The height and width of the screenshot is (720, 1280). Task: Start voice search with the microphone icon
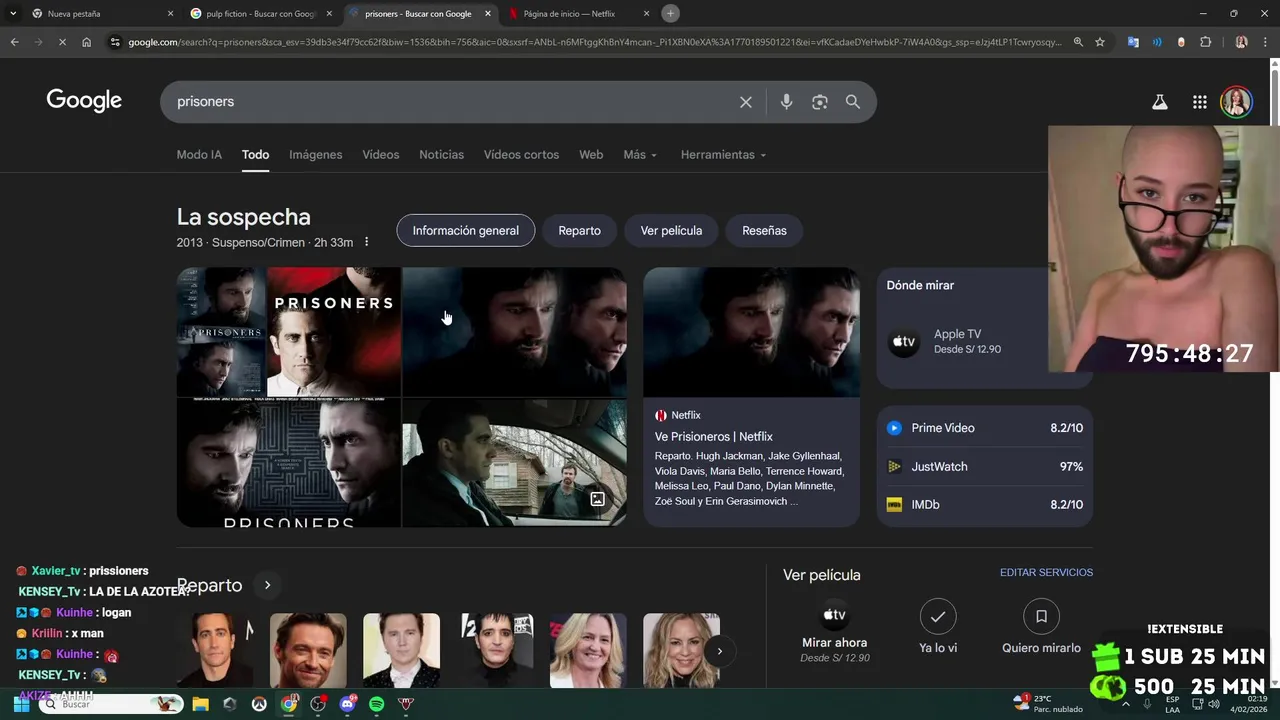pos(786,102)
